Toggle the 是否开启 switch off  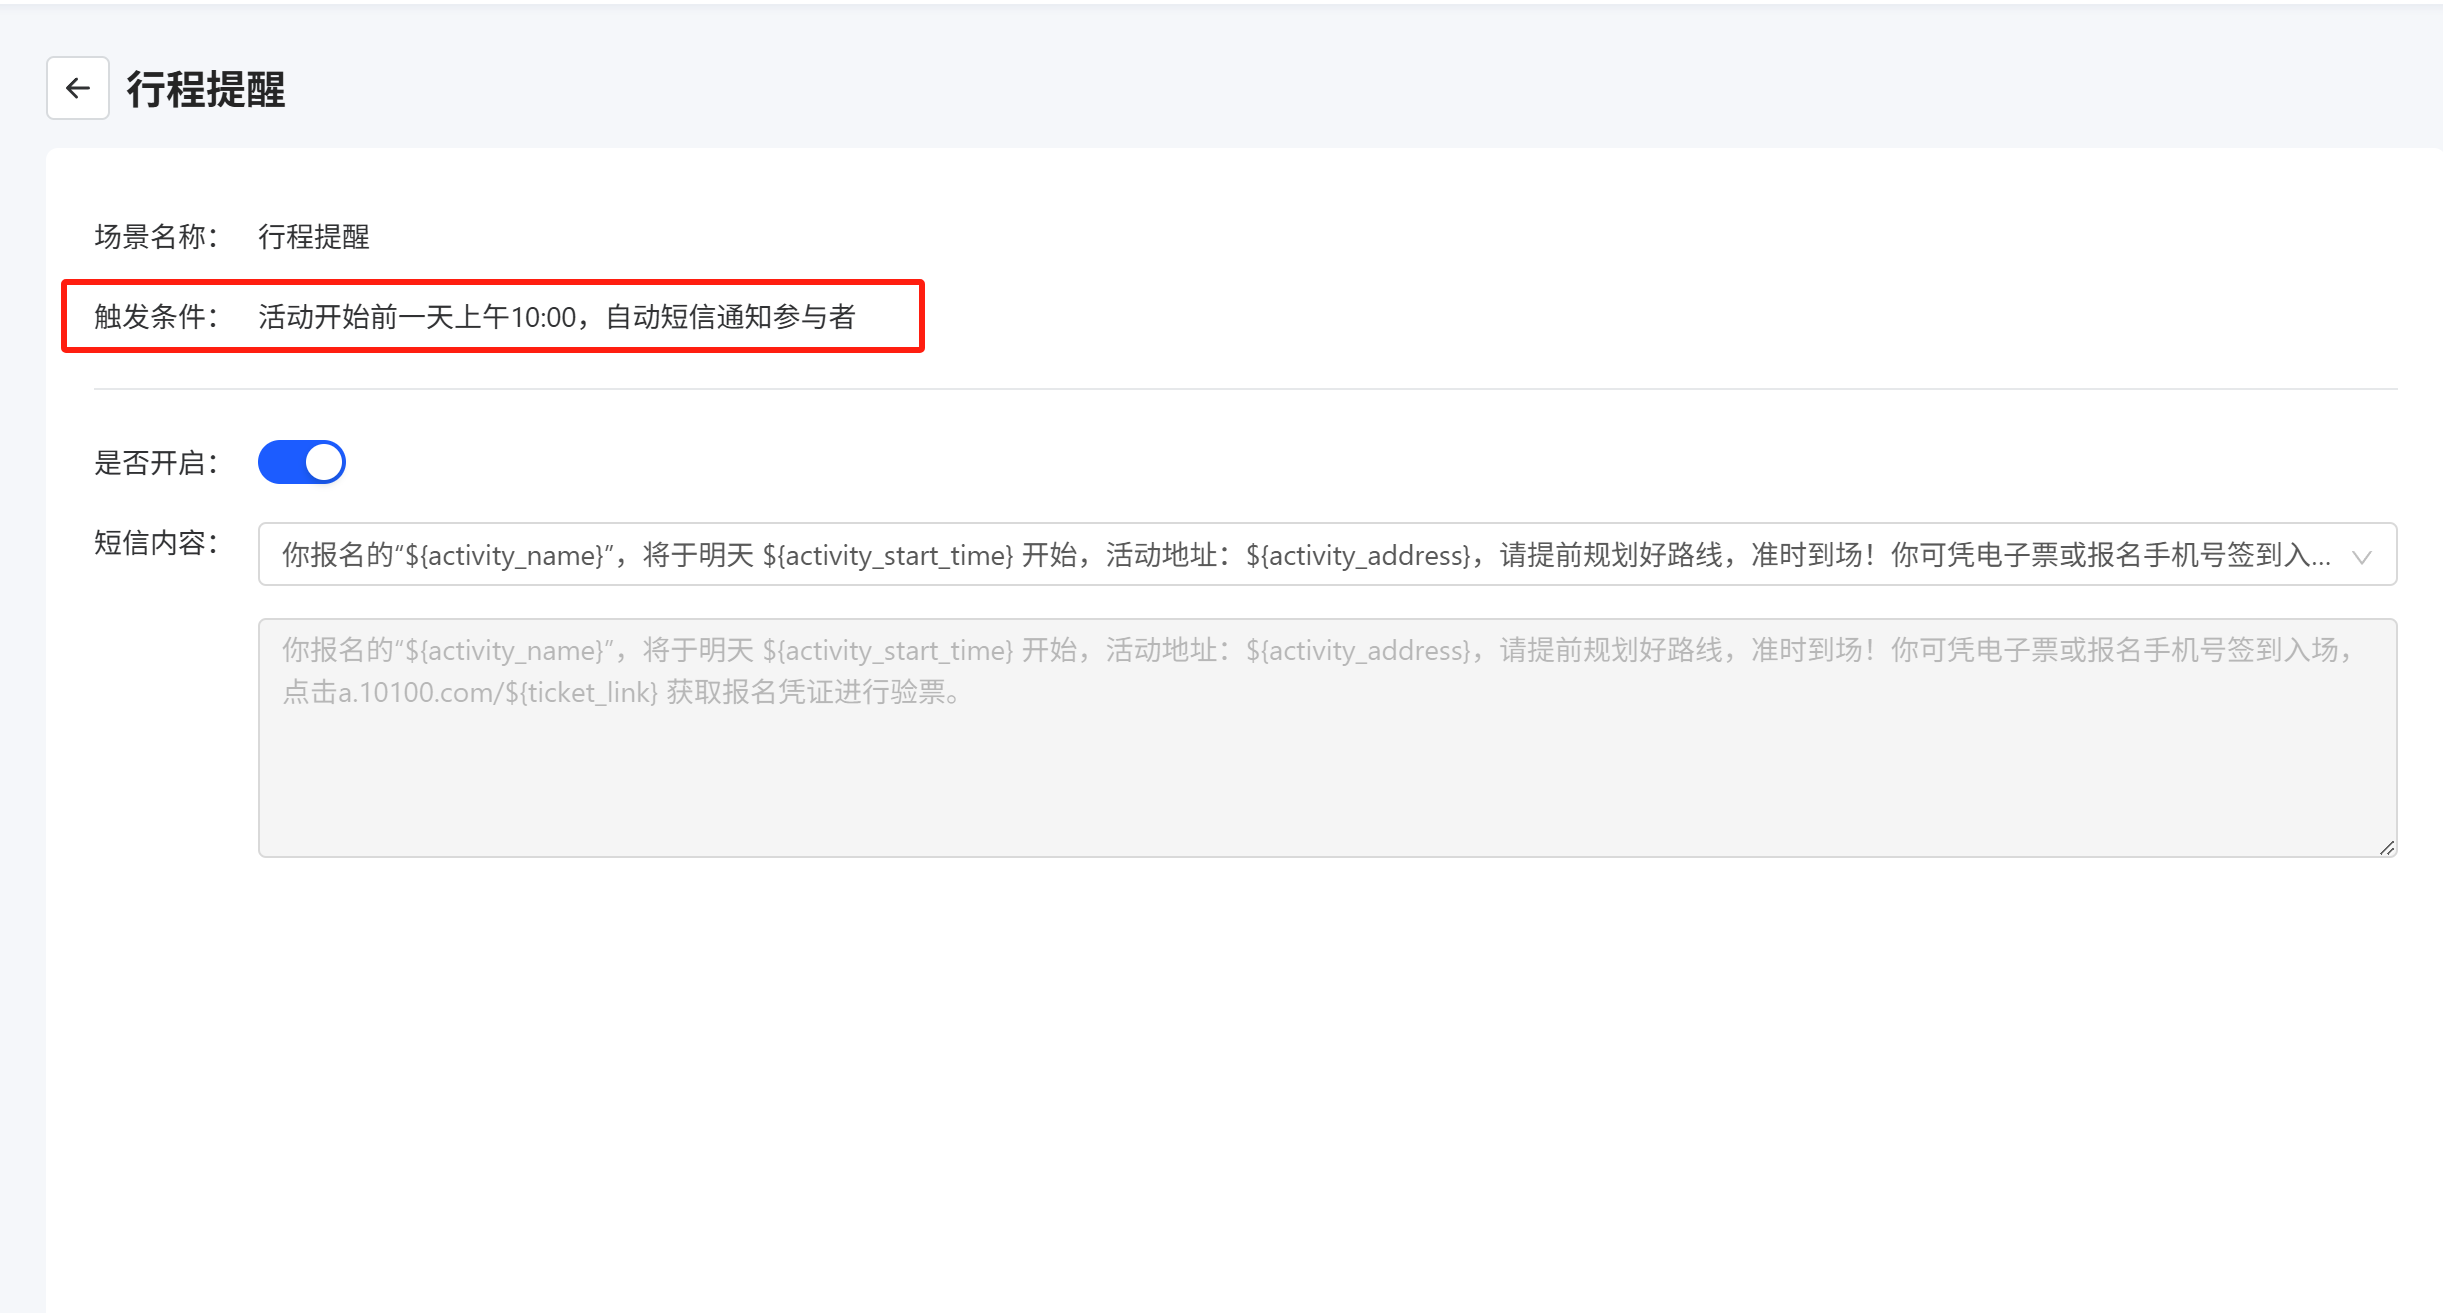[301, 462]
